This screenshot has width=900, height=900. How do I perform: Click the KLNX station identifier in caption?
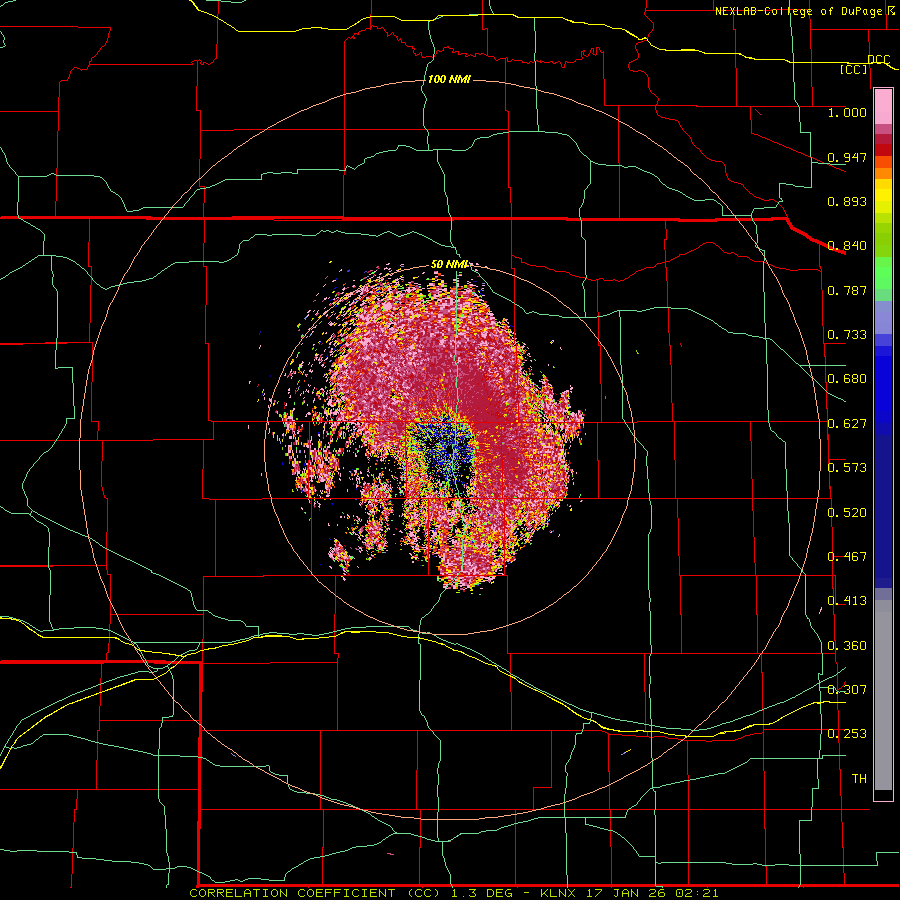pyautogui.click(x=558, y=893)
